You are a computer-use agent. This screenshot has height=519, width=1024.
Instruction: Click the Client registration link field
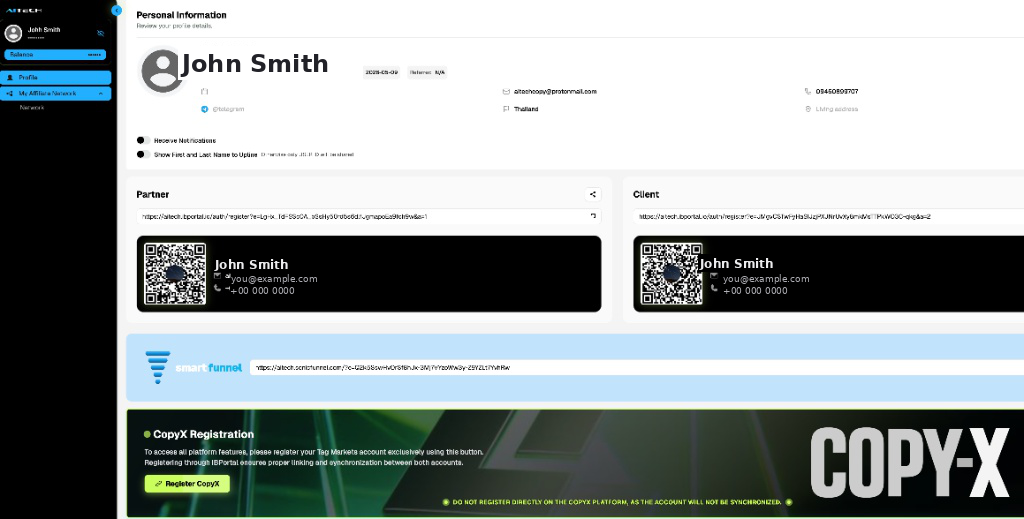coord(828,217)
